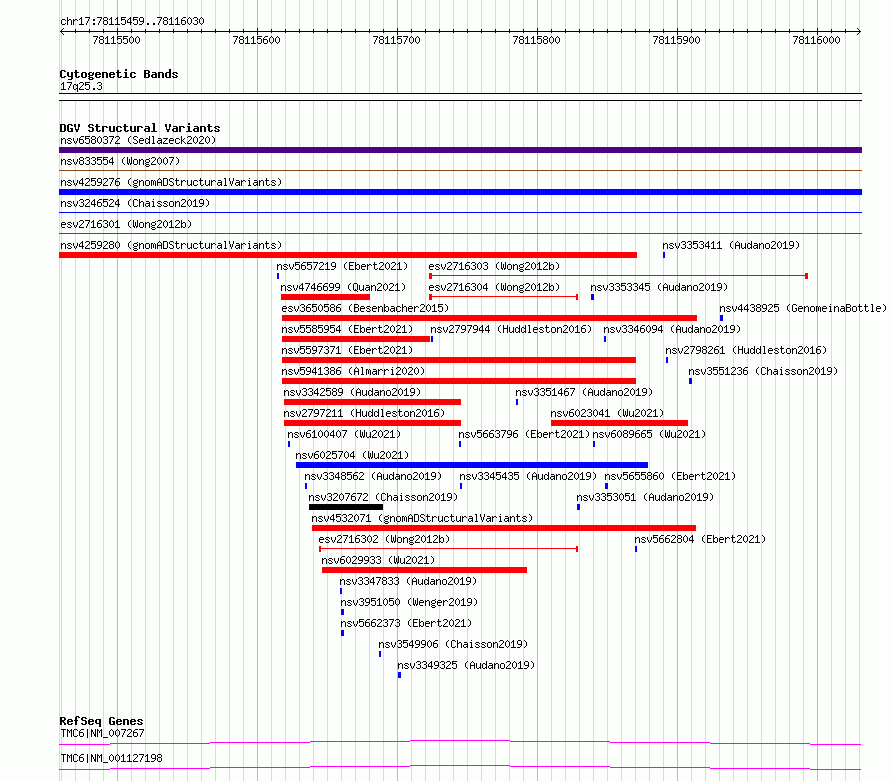Open the nsv5663796 (Ebert2021) label
Image resolution: width=890 pixels, height=781 pixels.
(524, 434)
